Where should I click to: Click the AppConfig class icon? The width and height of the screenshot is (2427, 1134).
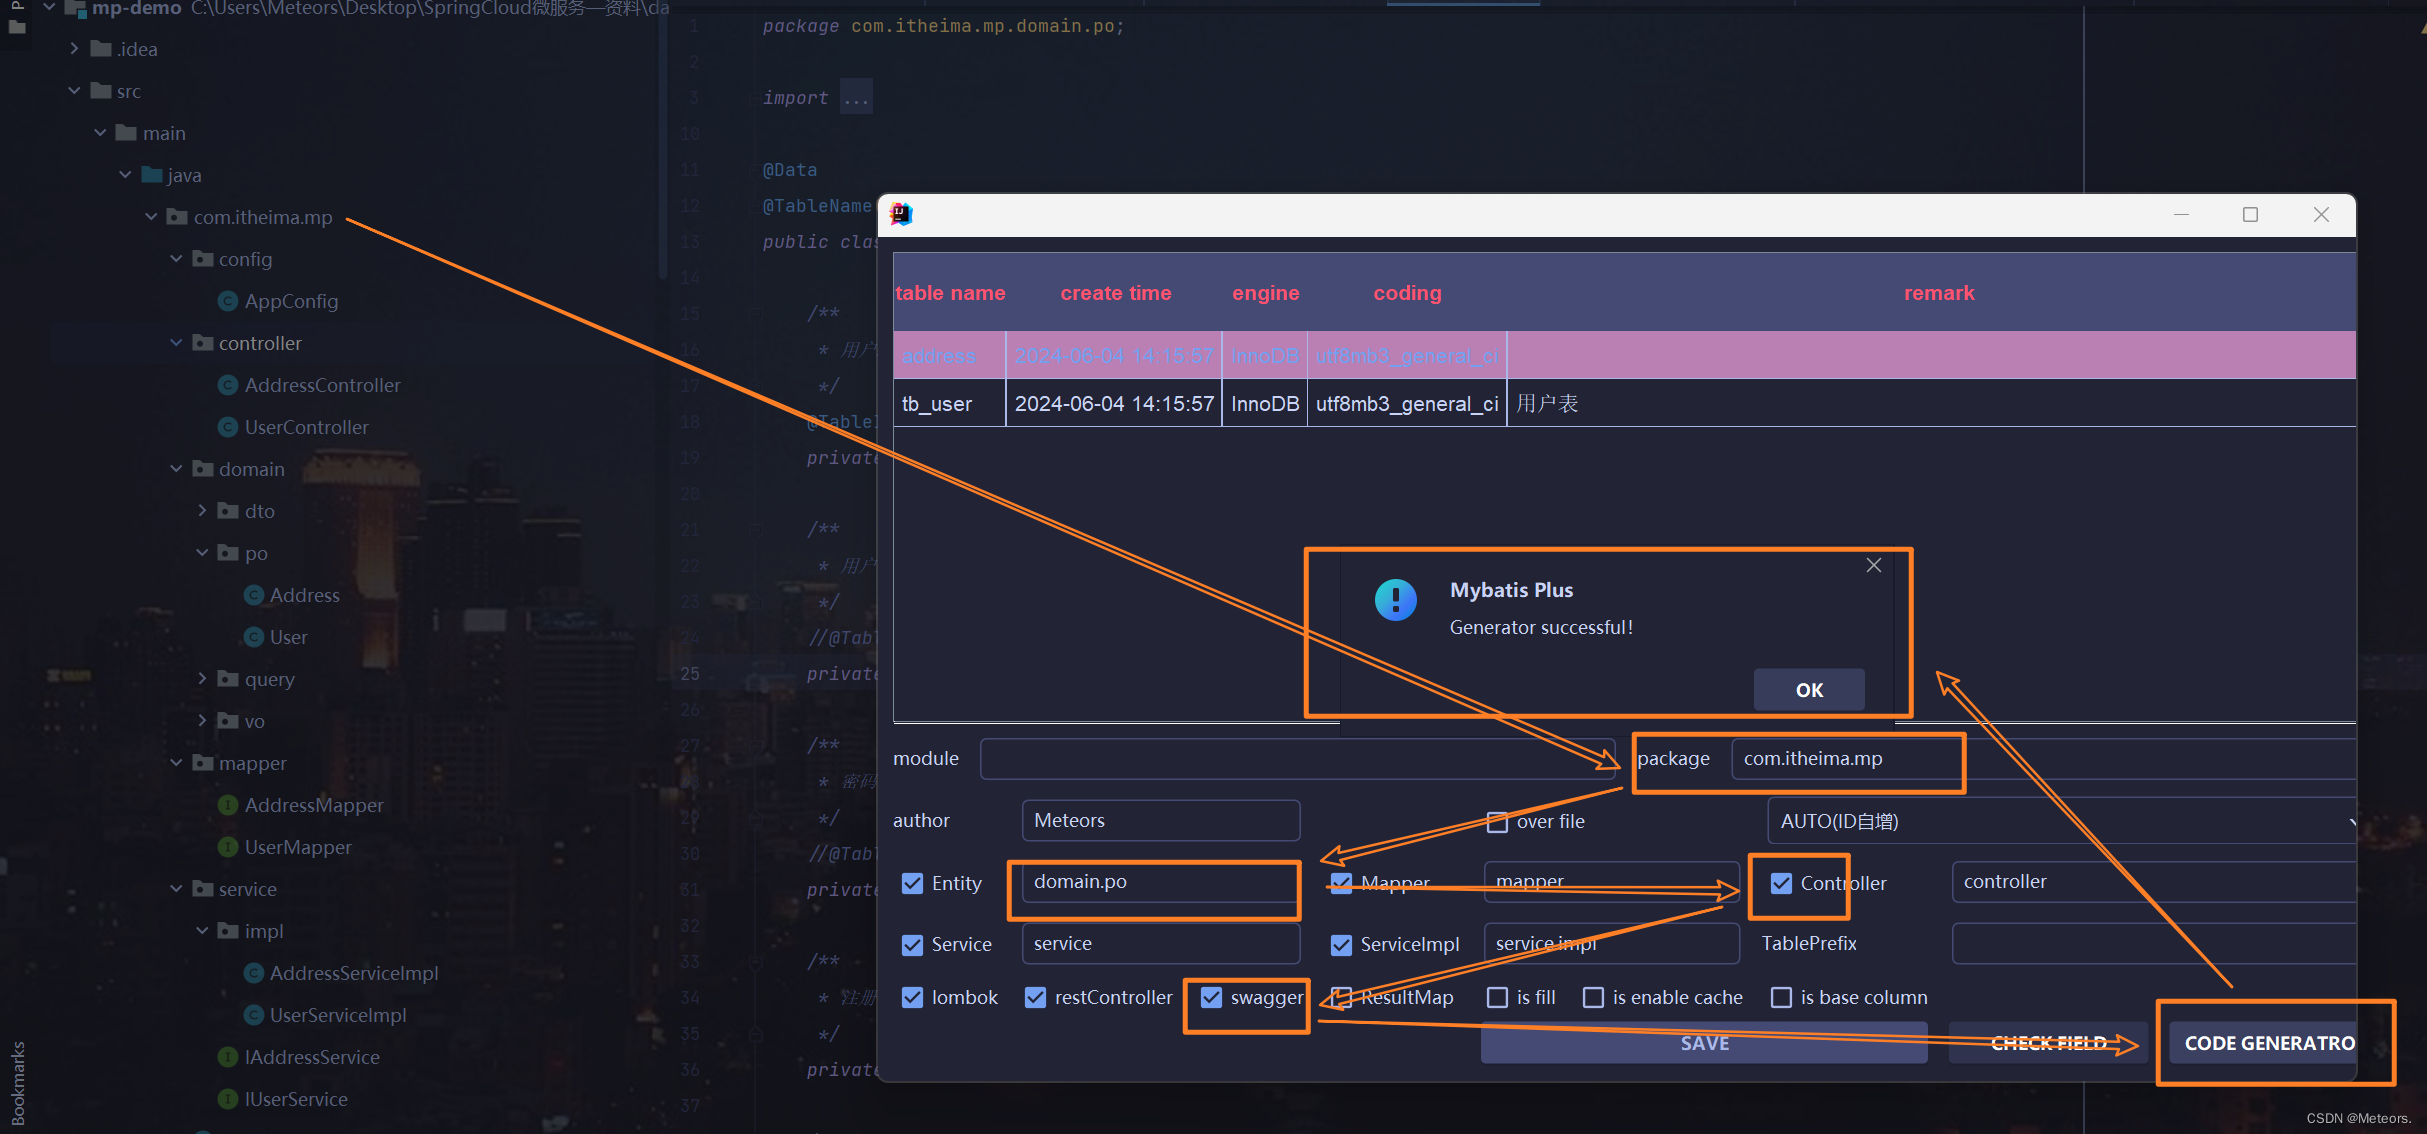[x=228, y=301]
